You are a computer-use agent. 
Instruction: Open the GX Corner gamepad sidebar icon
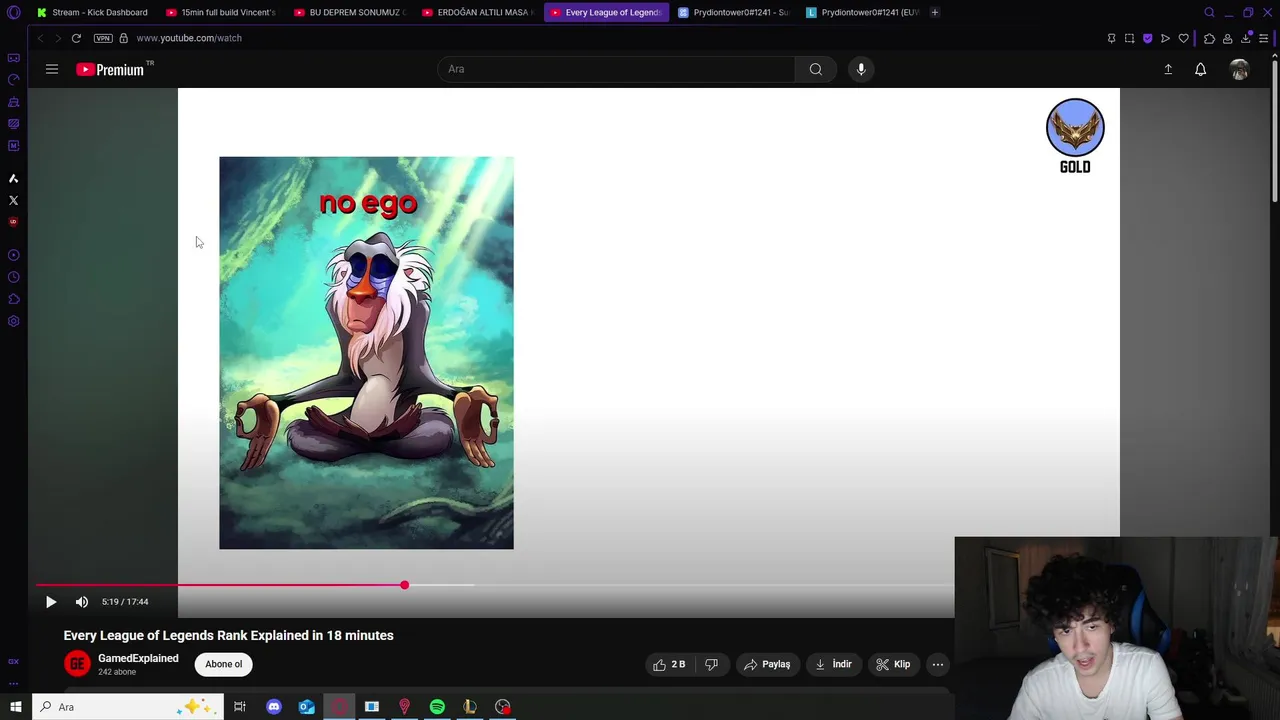point(13,58)
